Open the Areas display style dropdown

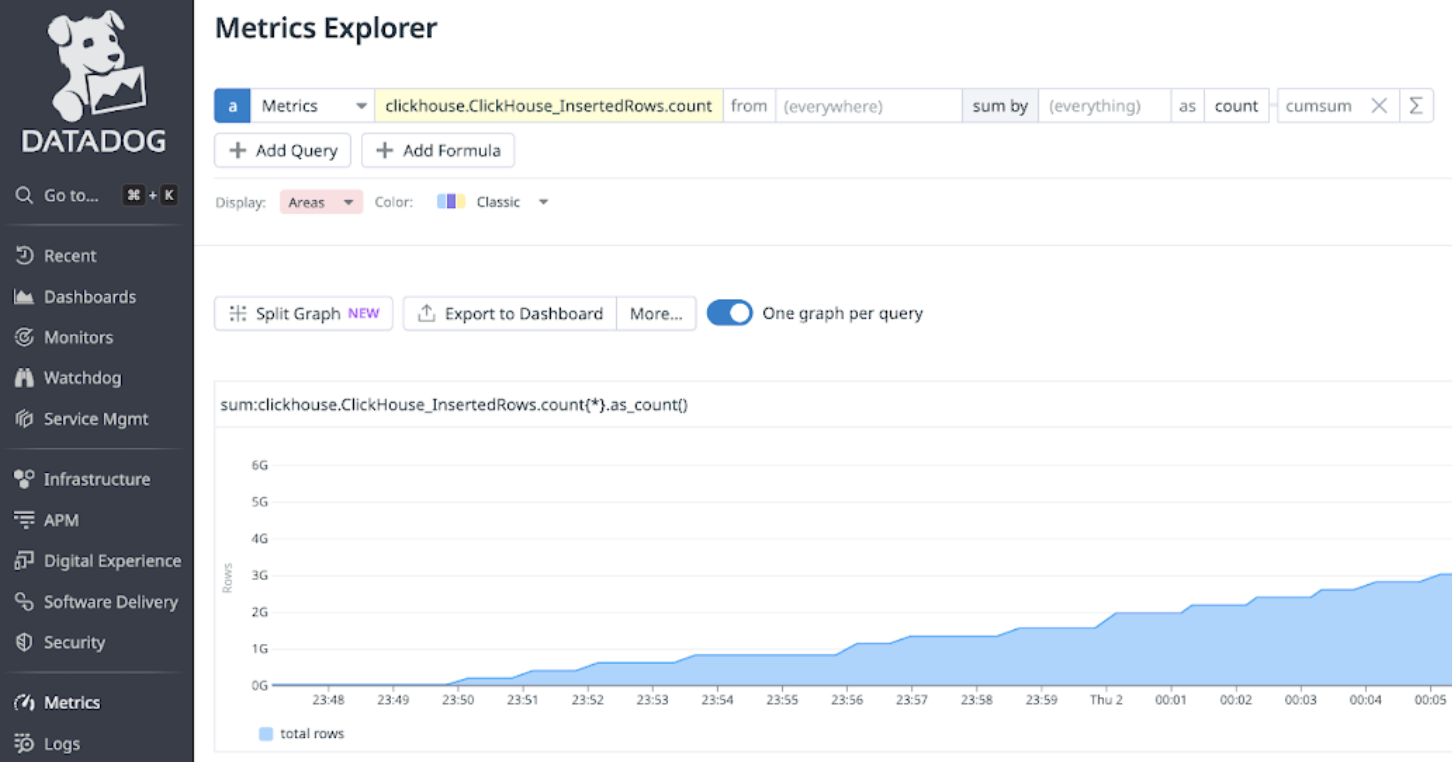click(x=320, y=201)
